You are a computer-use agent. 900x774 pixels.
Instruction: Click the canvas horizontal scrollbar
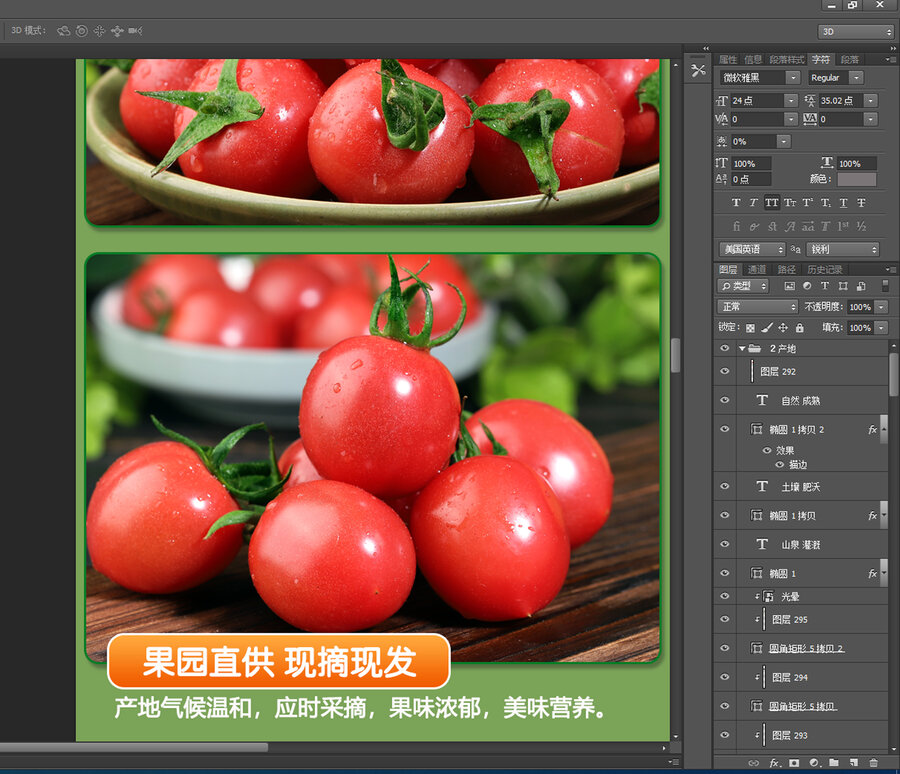(x=134, y=747)
